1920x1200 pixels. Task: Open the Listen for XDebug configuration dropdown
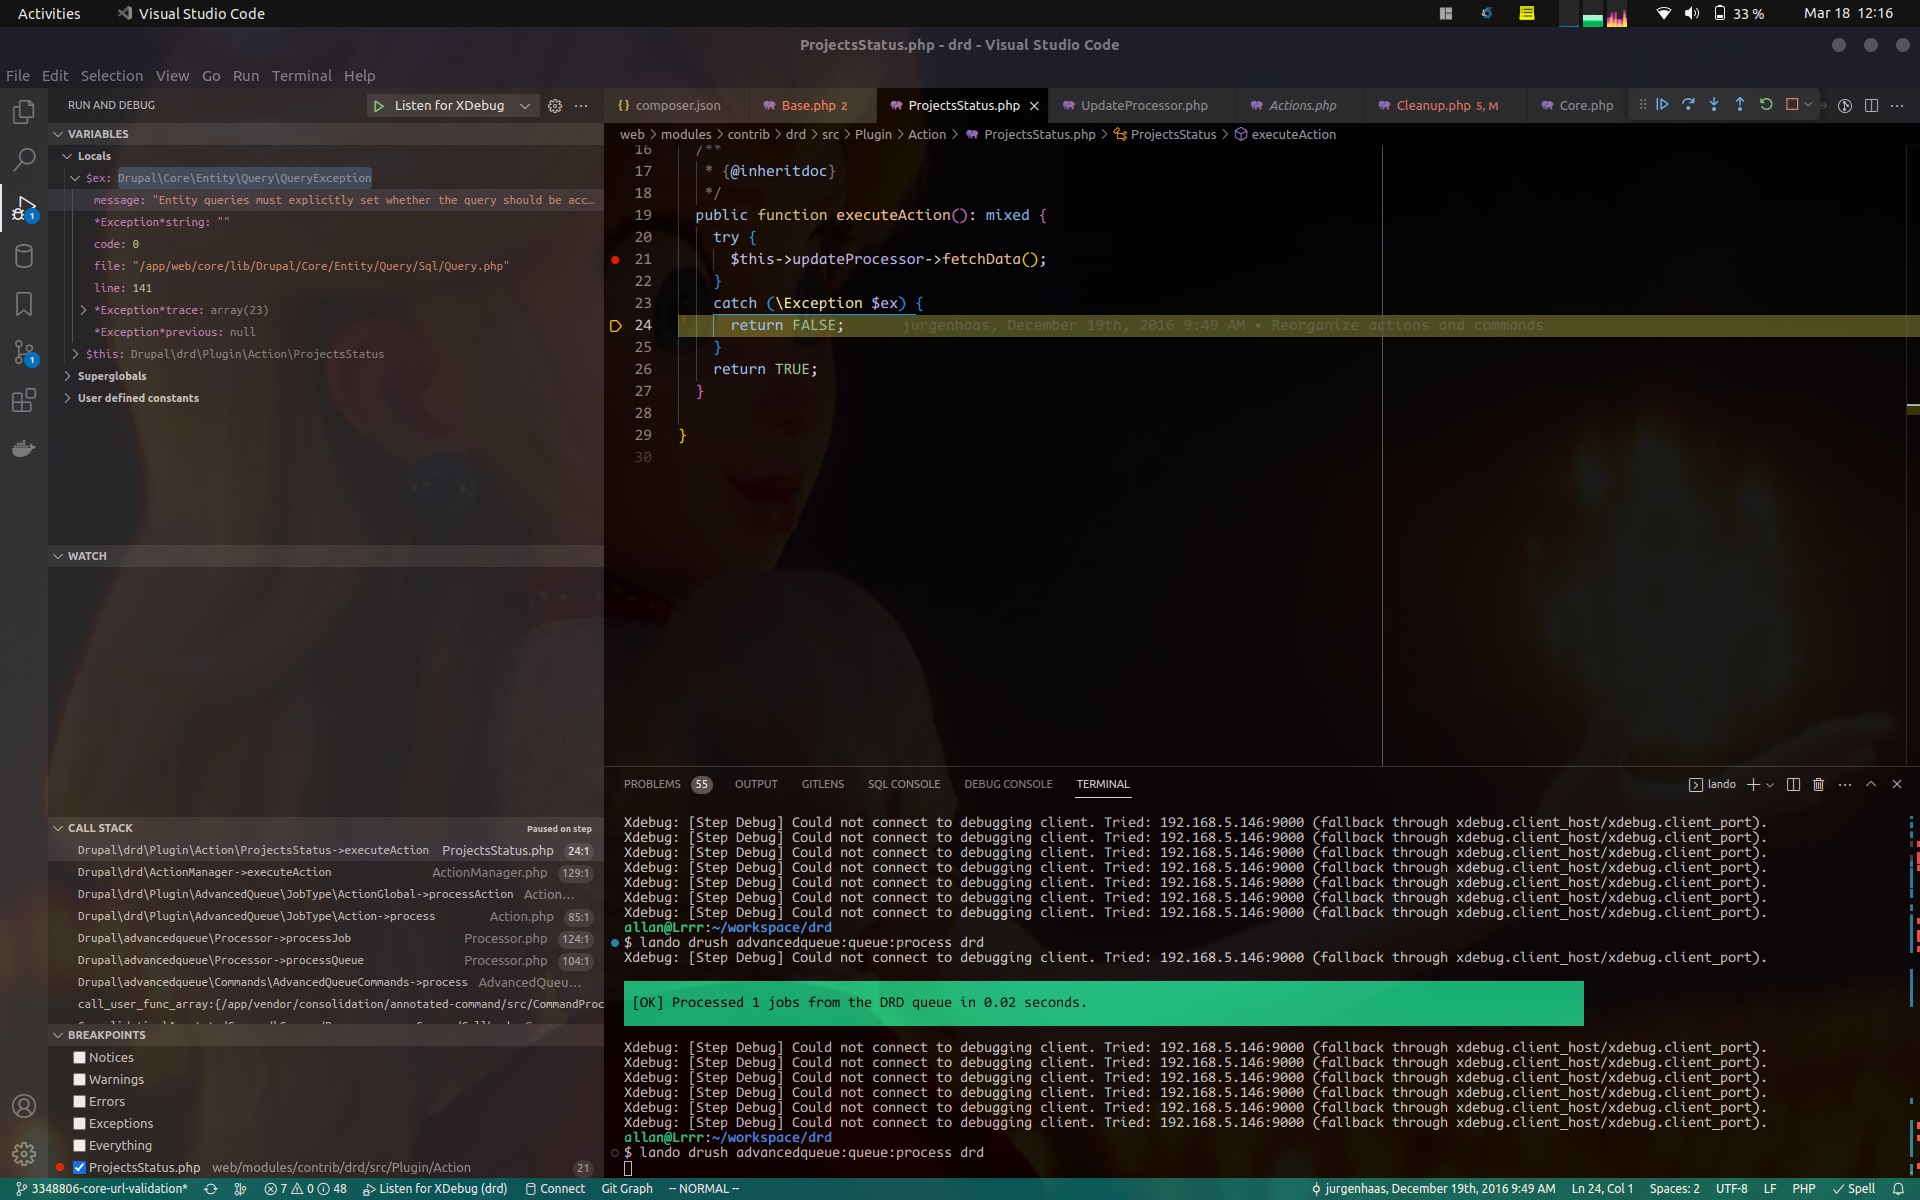tap(525, 106)
